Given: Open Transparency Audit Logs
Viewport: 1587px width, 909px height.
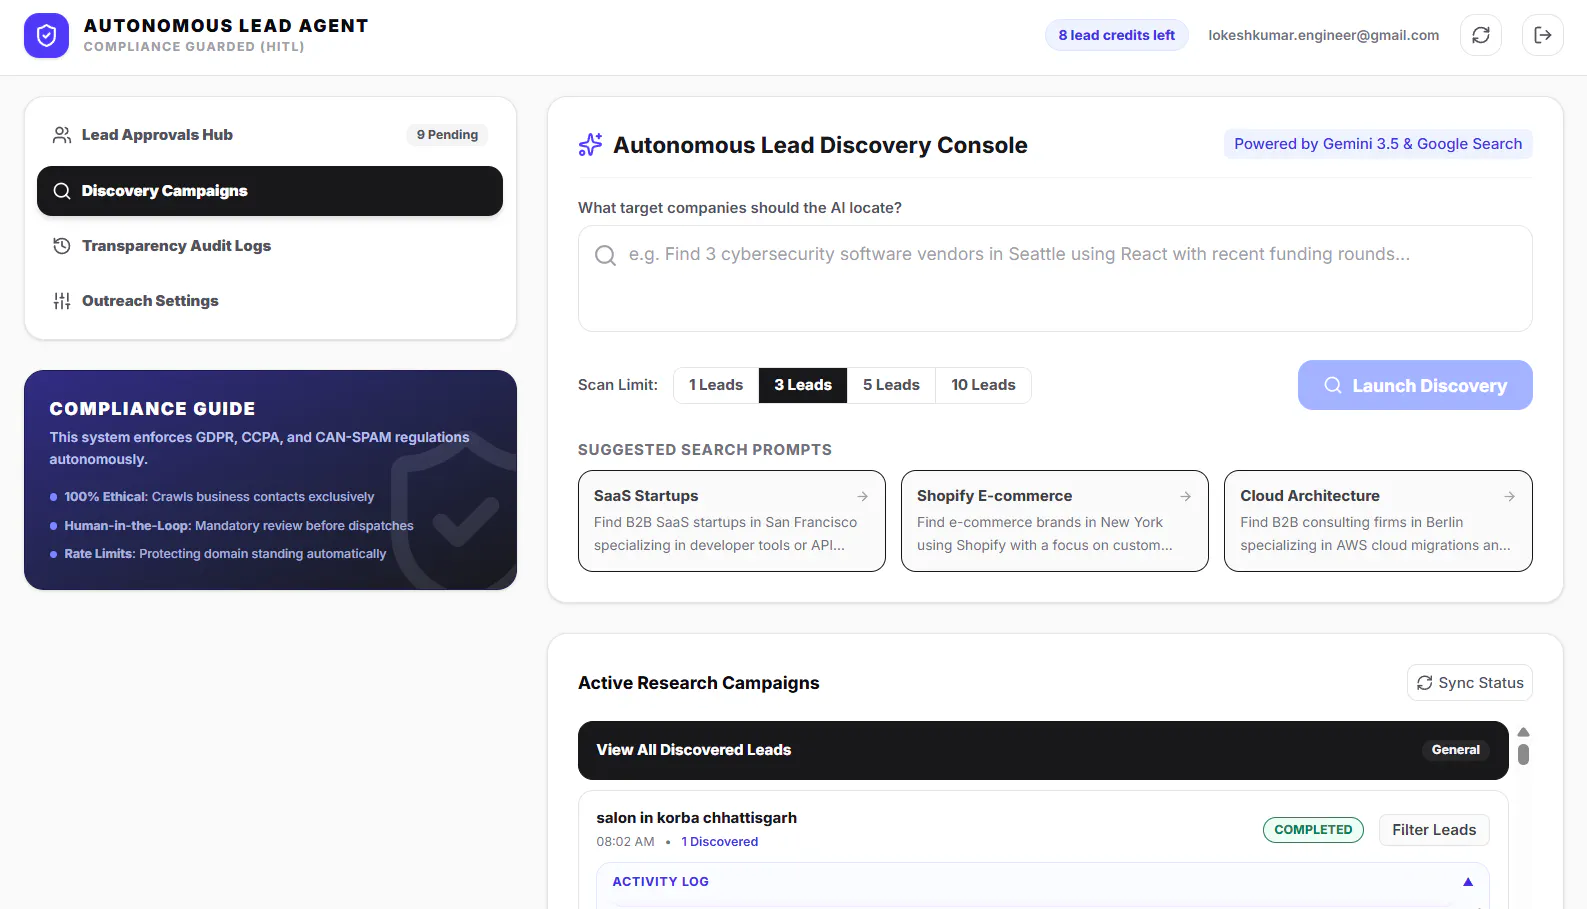Looking at the screenshot, I should coord(270,246).
